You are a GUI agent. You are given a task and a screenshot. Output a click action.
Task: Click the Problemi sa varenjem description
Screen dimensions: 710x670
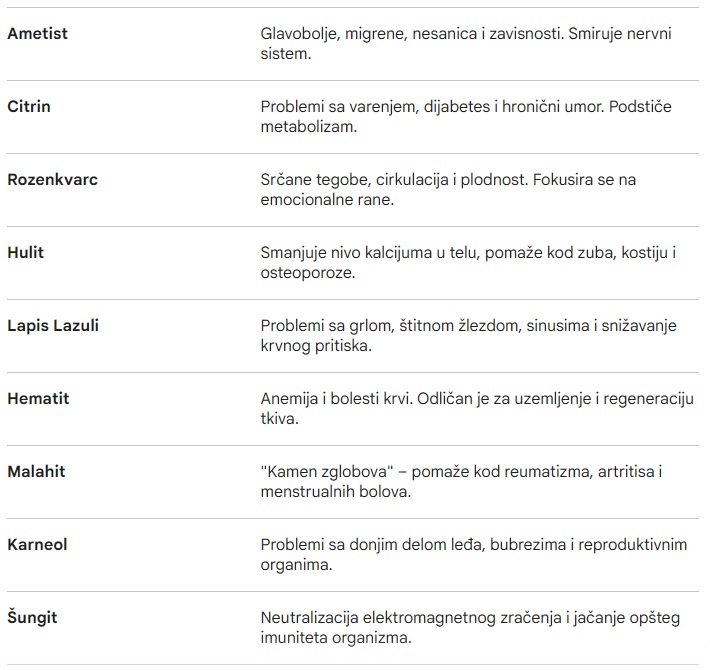(466, 116)
